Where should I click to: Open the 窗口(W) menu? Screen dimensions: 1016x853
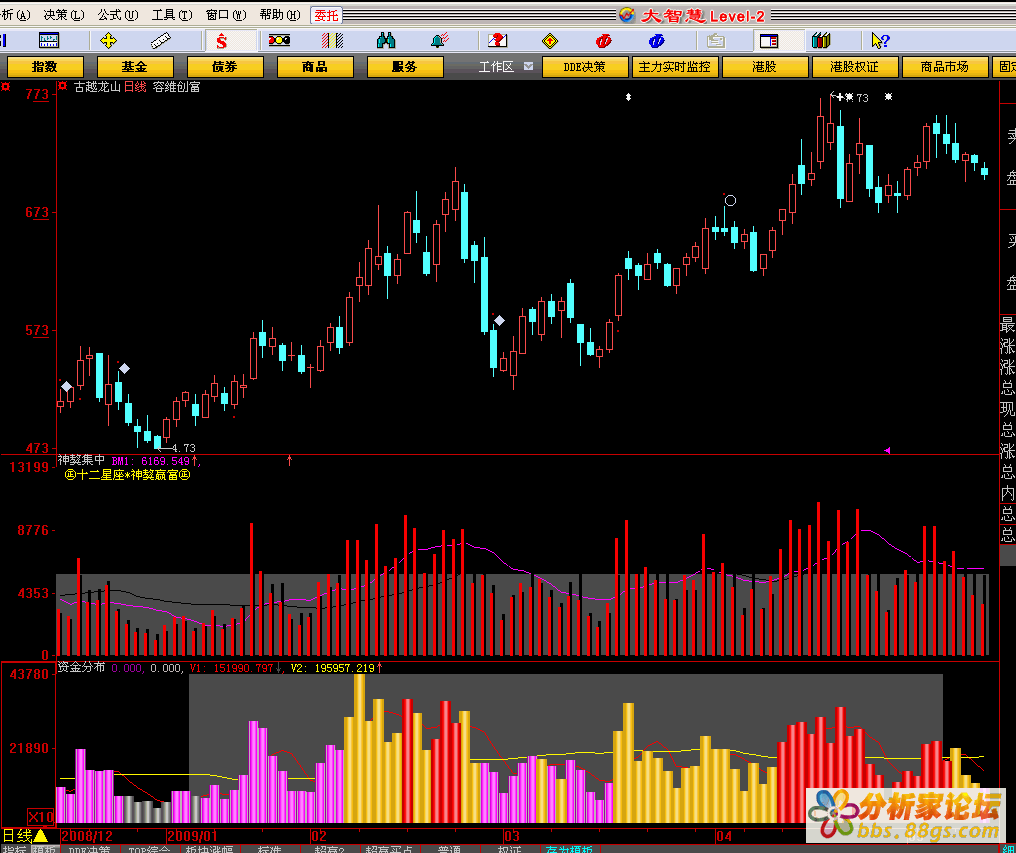pos(225,14)
